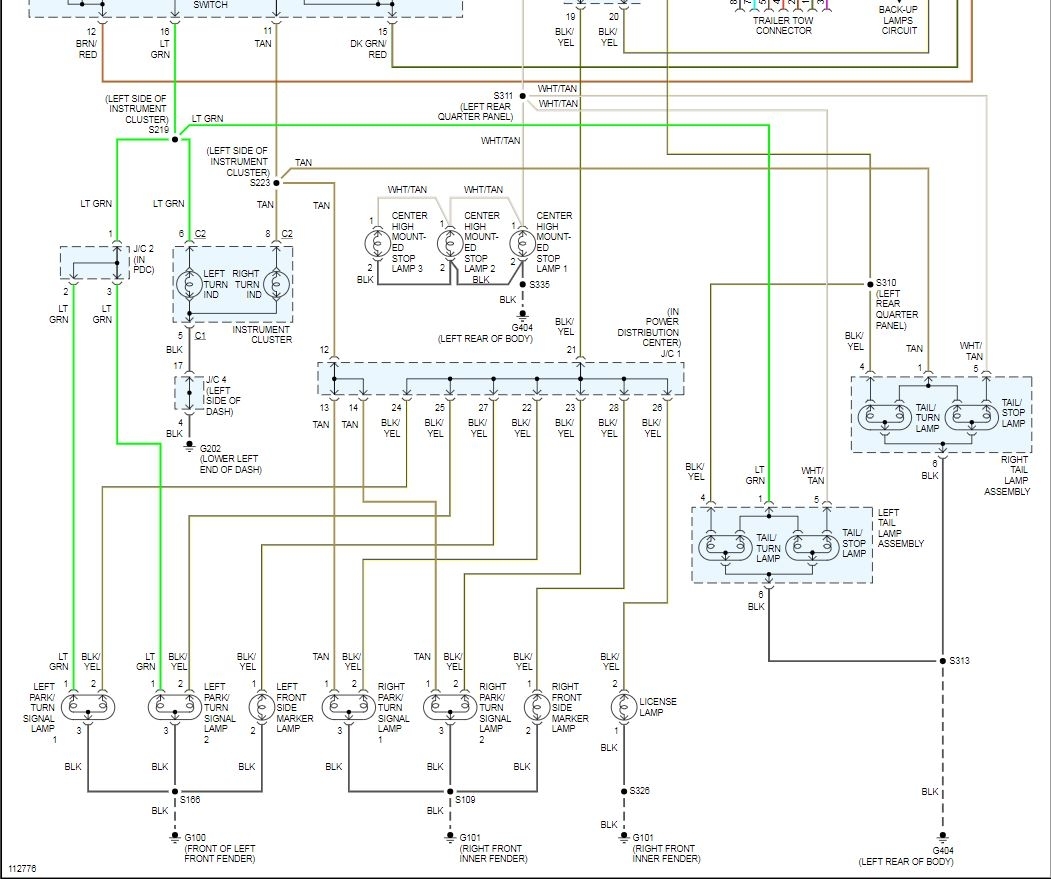The width and height of the screenshot is (1051, 879).
Task: Select the Left Turn Indicator bulb symbol
Action: click(x=189, y=285)
